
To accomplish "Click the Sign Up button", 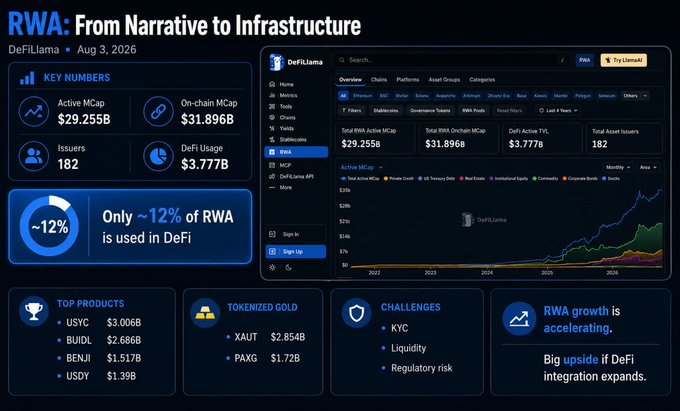I will point(295,251).
